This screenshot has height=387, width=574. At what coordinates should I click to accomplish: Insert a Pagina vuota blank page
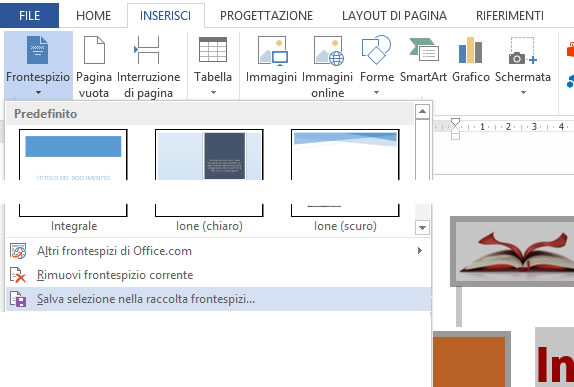pos(94,66)
